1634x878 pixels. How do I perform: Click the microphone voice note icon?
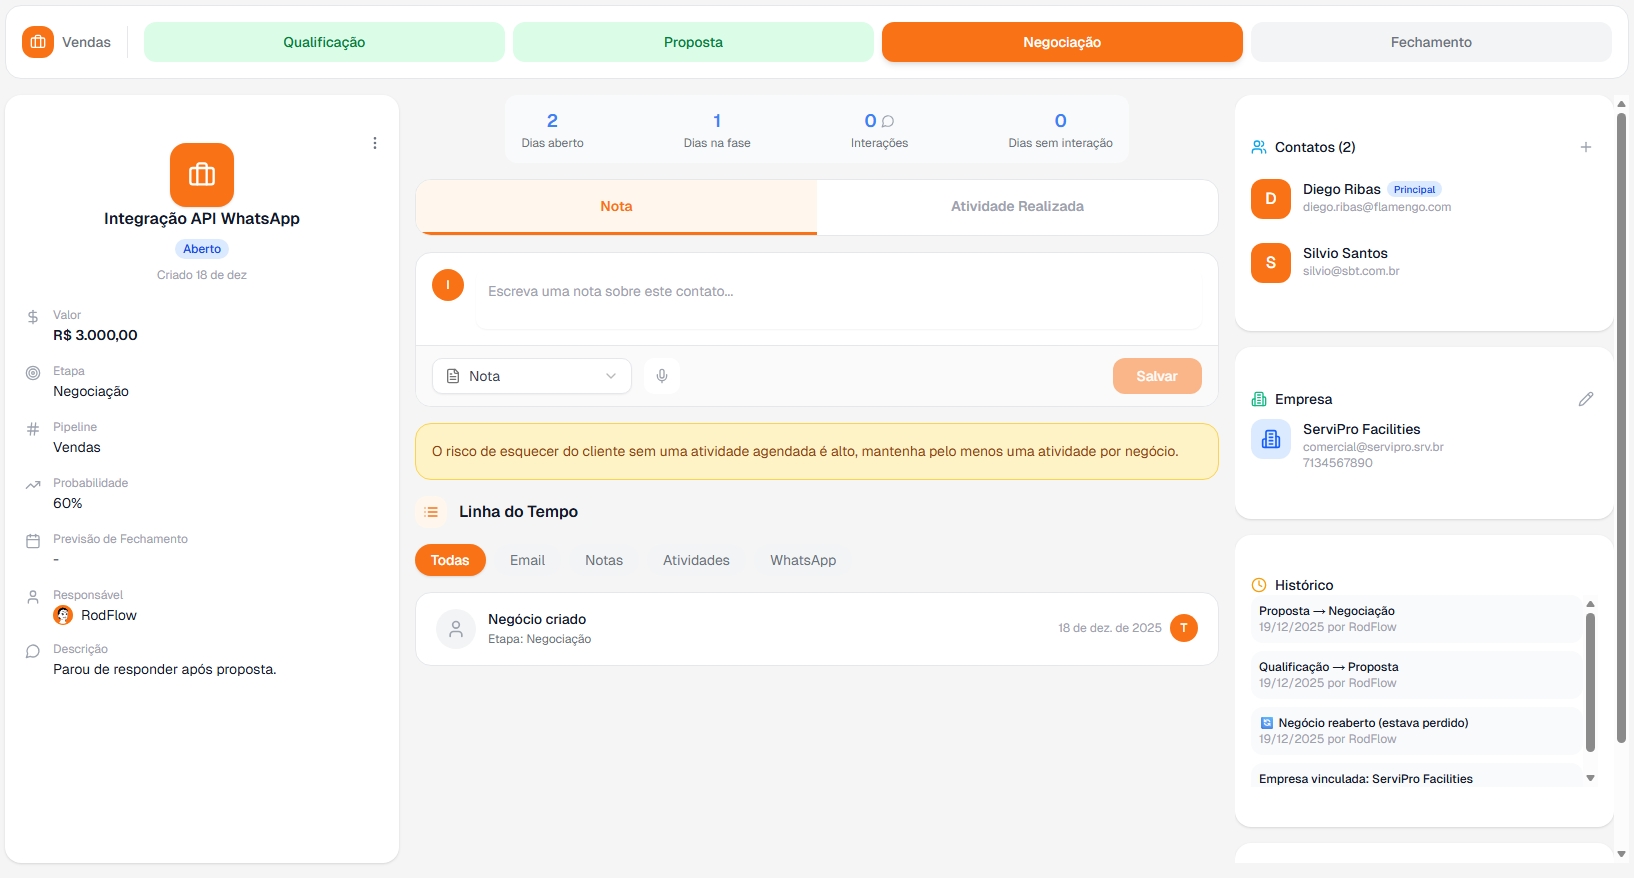coord(661,376)
